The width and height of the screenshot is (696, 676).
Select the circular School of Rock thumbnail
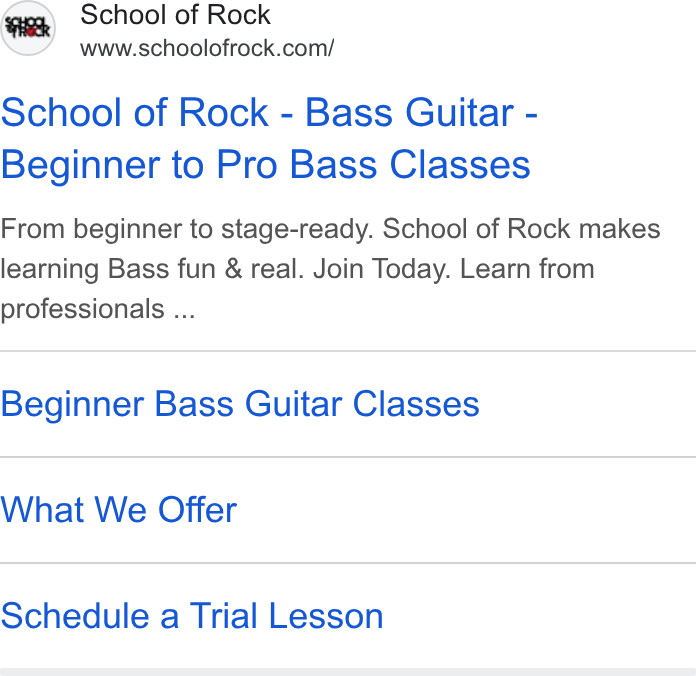coord(28,28)
